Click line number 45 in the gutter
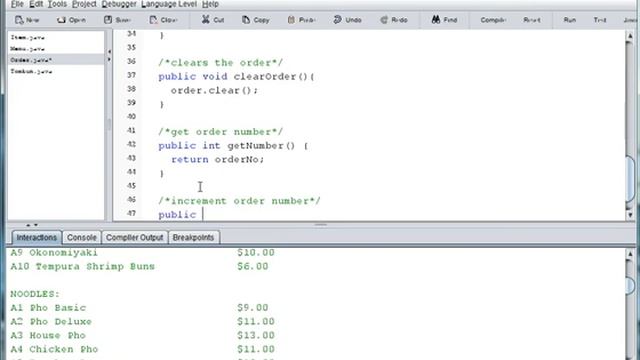The image size is (640, 360). 131,186
